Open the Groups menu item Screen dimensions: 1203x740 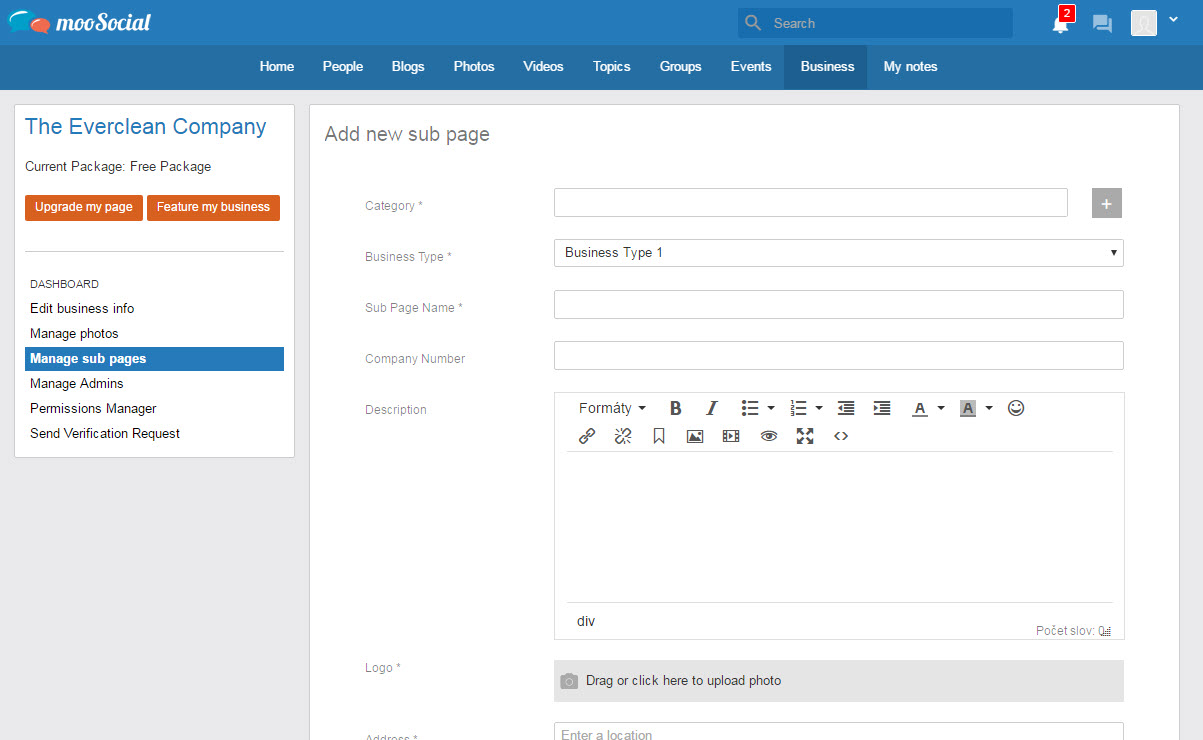(680, 66)
